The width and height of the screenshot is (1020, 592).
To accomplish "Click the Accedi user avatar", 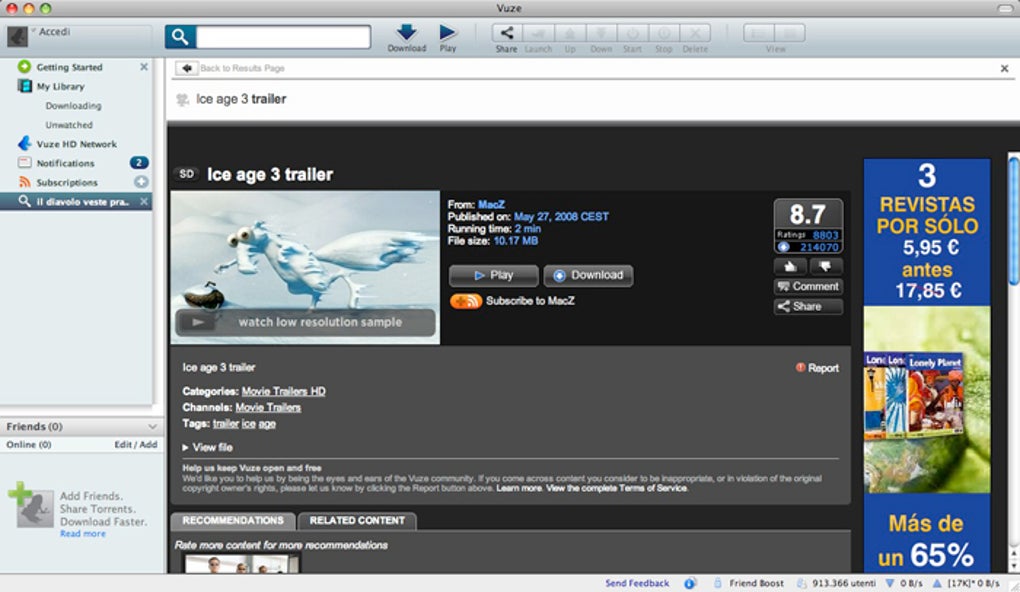I will [x=18, y=36].
